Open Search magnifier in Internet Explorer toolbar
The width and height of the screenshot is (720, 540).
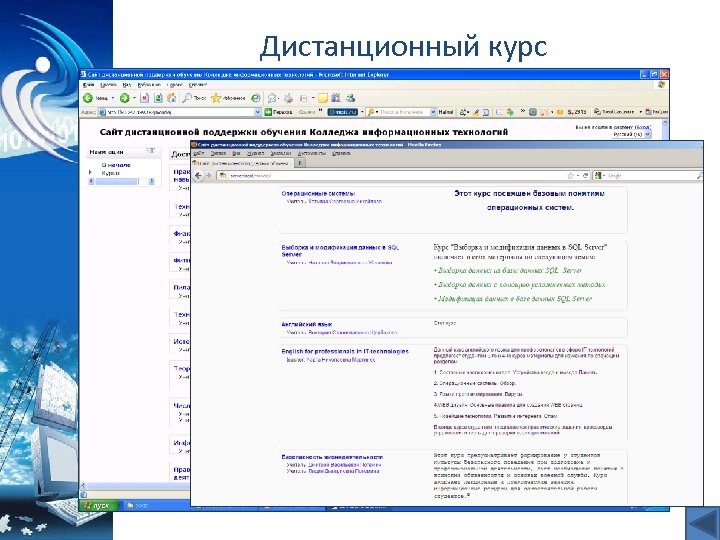(x=187, y=98)
